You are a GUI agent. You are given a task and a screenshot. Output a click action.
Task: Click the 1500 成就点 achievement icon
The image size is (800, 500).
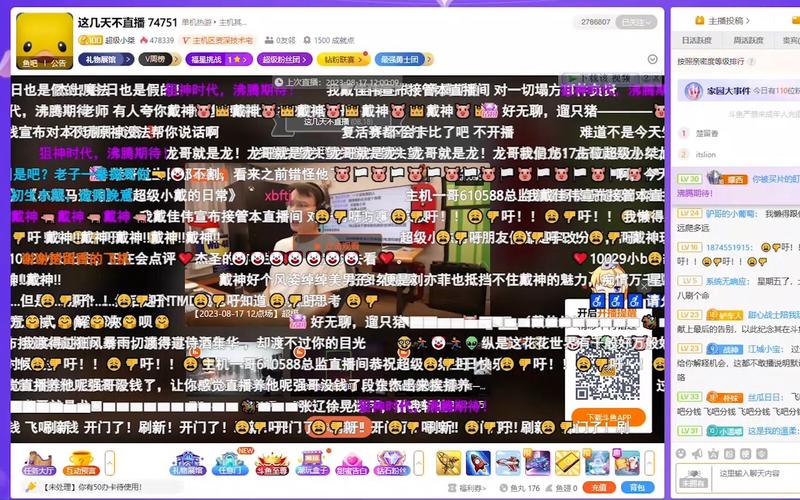click(x=329, y=40)
